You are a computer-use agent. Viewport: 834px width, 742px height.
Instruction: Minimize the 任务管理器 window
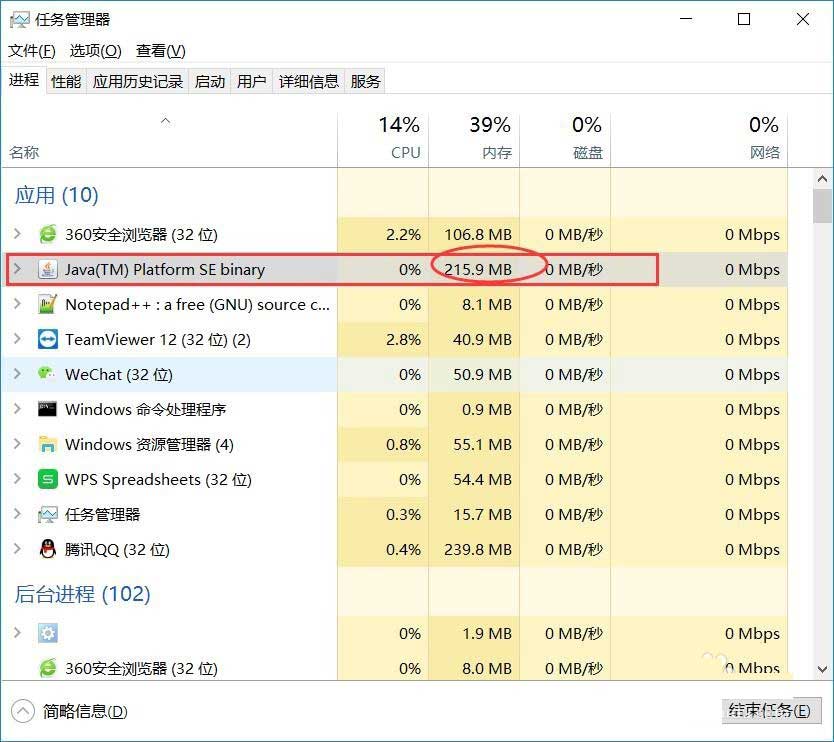point(686,20)
